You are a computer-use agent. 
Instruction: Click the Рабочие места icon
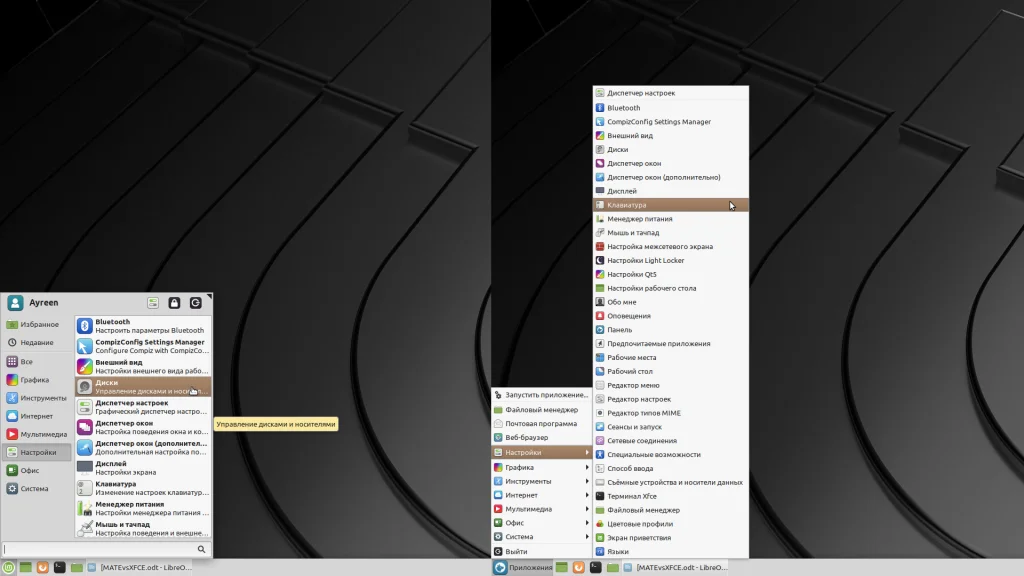(x=600, y=358)
